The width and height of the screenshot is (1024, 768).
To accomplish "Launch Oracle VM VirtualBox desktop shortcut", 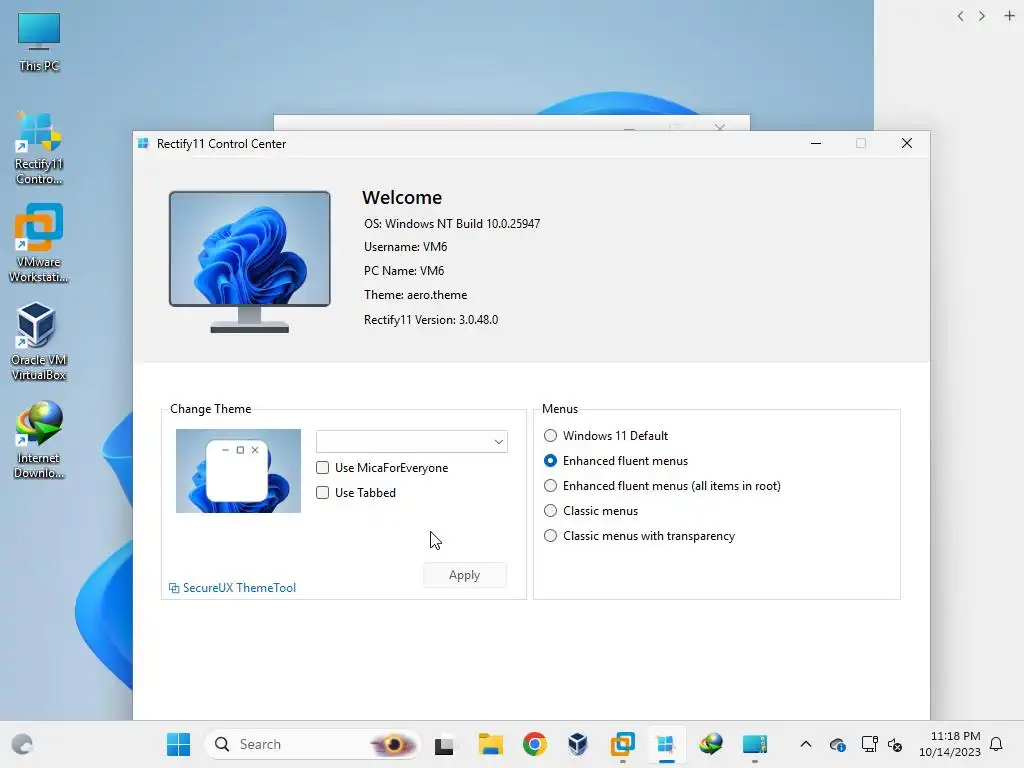I will [x=39, y=342].
